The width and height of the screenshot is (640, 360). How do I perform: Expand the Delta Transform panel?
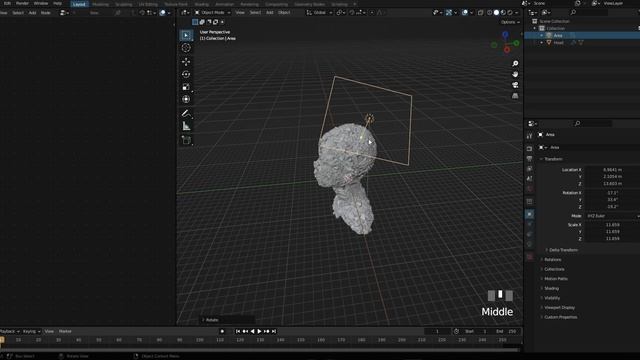562,250
